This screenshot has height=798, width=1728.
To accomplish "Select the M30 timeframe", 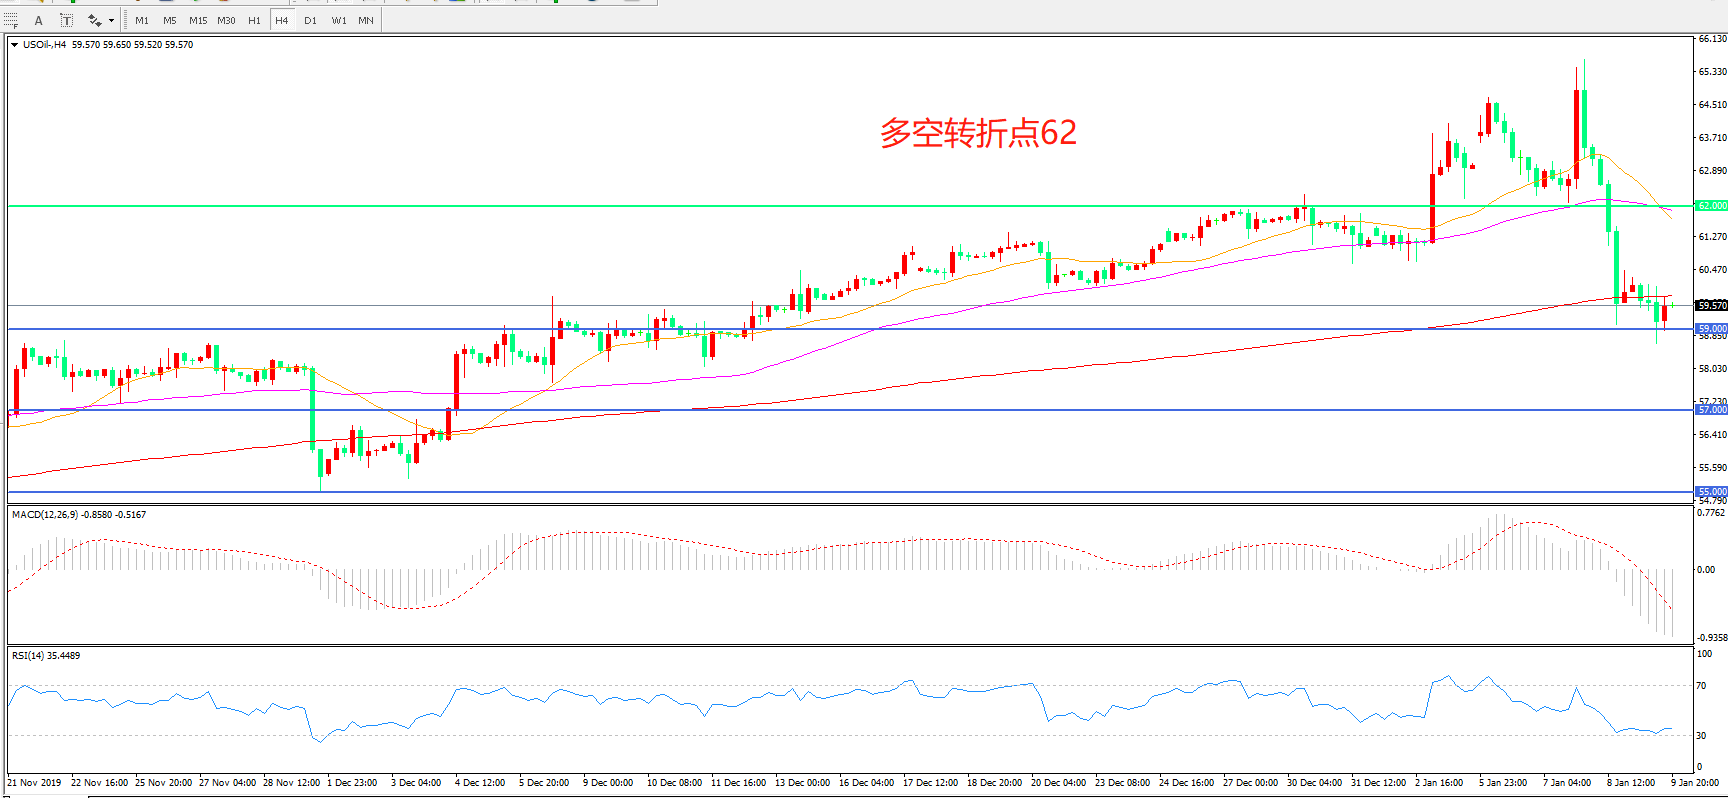I will (226, 20).
